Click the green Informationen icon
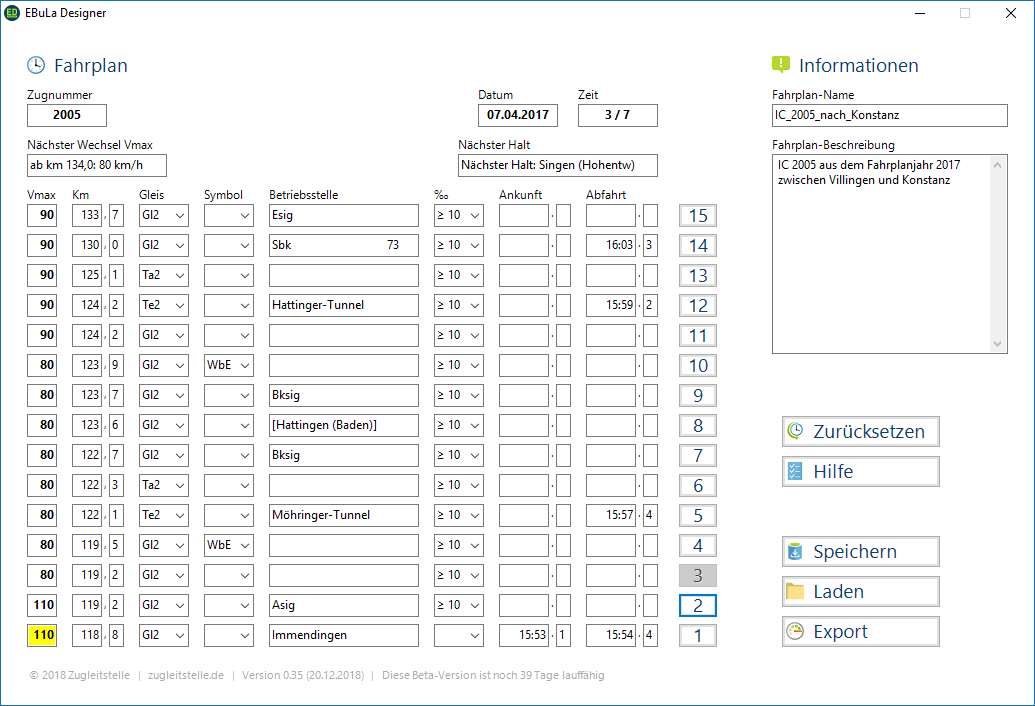1035x706 pixels. pos(781,66)
